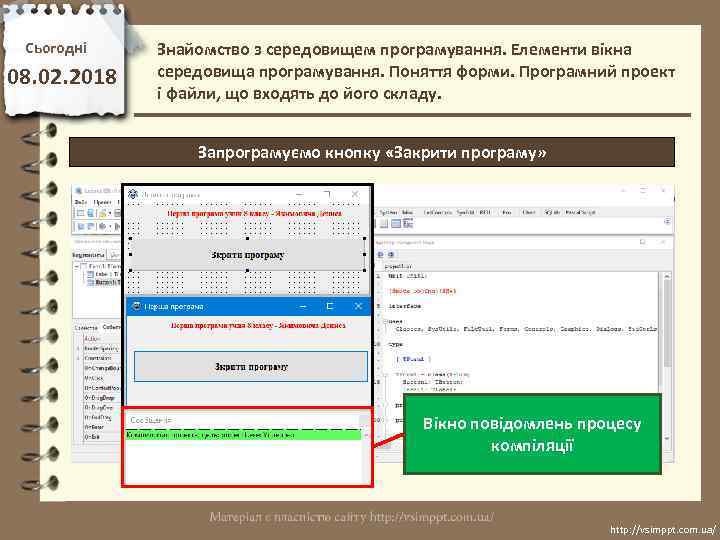Collapse the Form1 node in the component tree
The width and height of the screenshot is (720, 540).
[x=77, y=266]
